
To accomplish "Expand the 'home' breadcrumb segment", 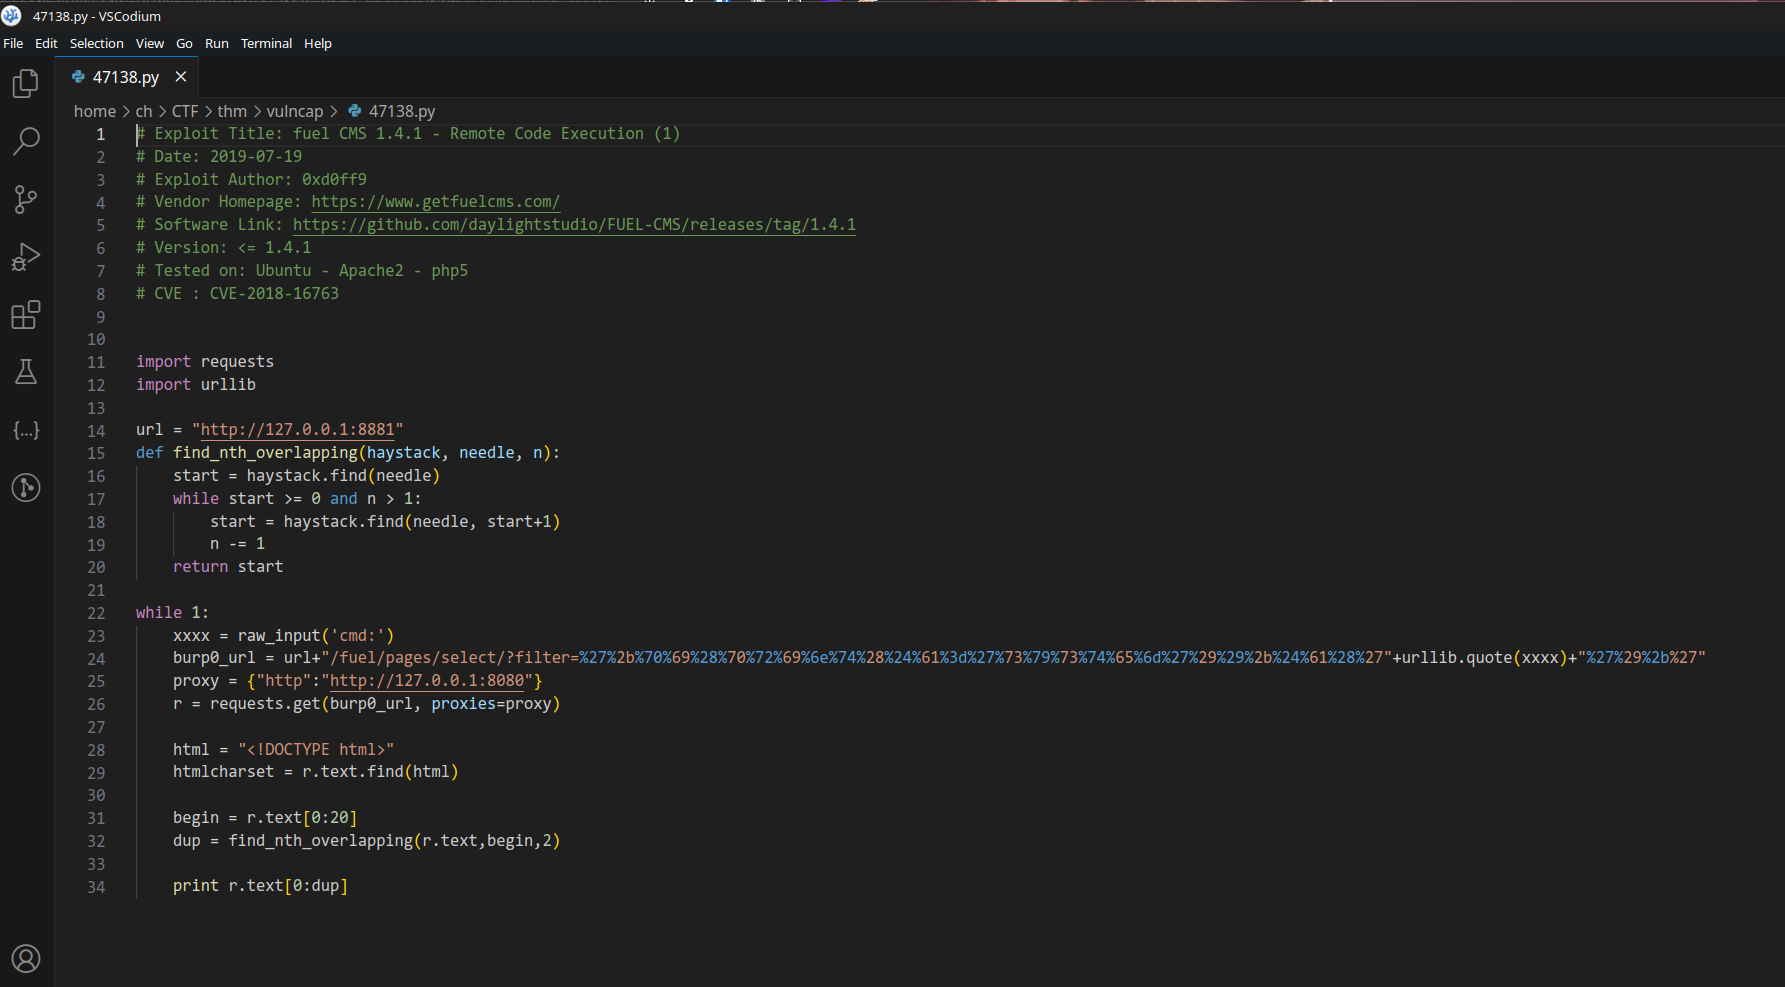I will pyautogui.click(x=95, y=111).
